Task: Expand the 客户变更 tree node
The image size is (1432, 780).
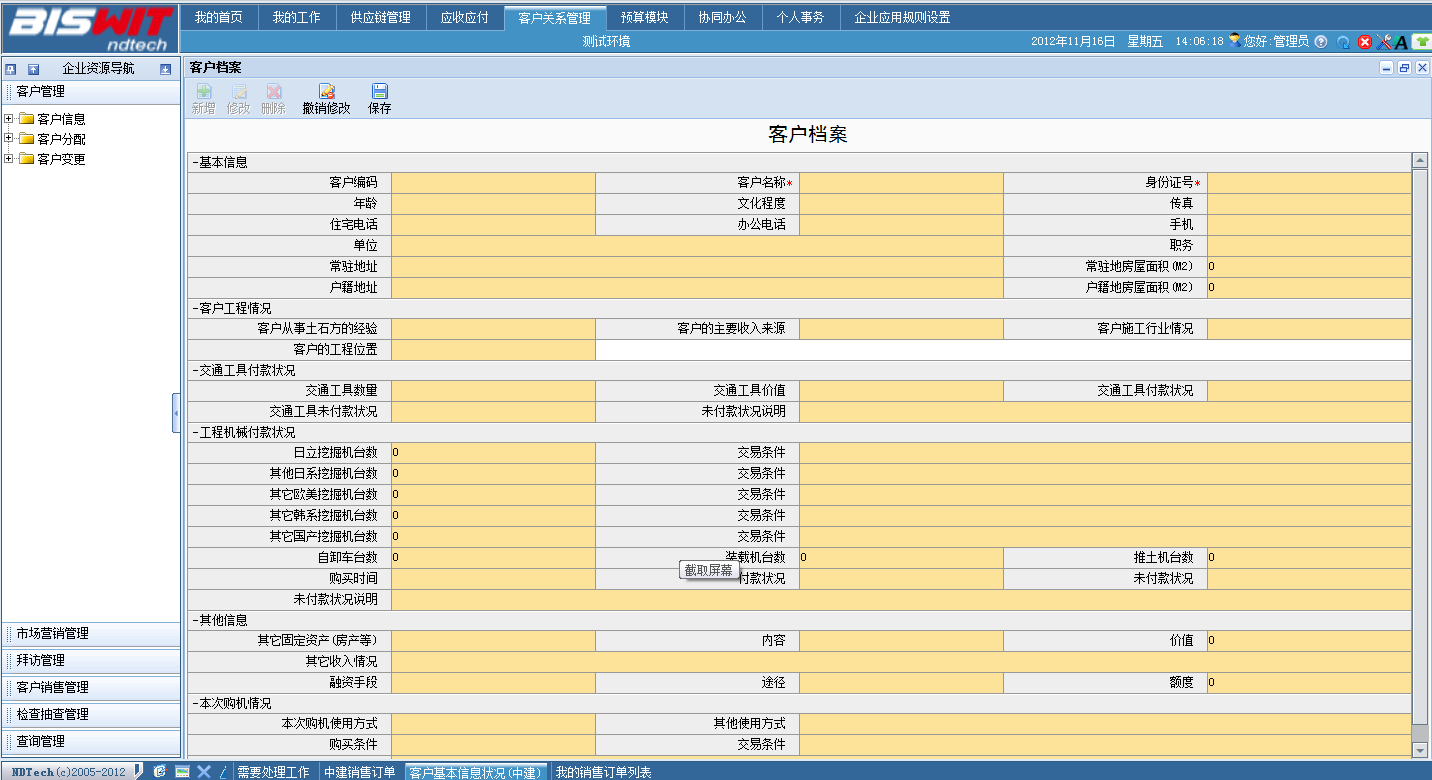Action: 9,159
